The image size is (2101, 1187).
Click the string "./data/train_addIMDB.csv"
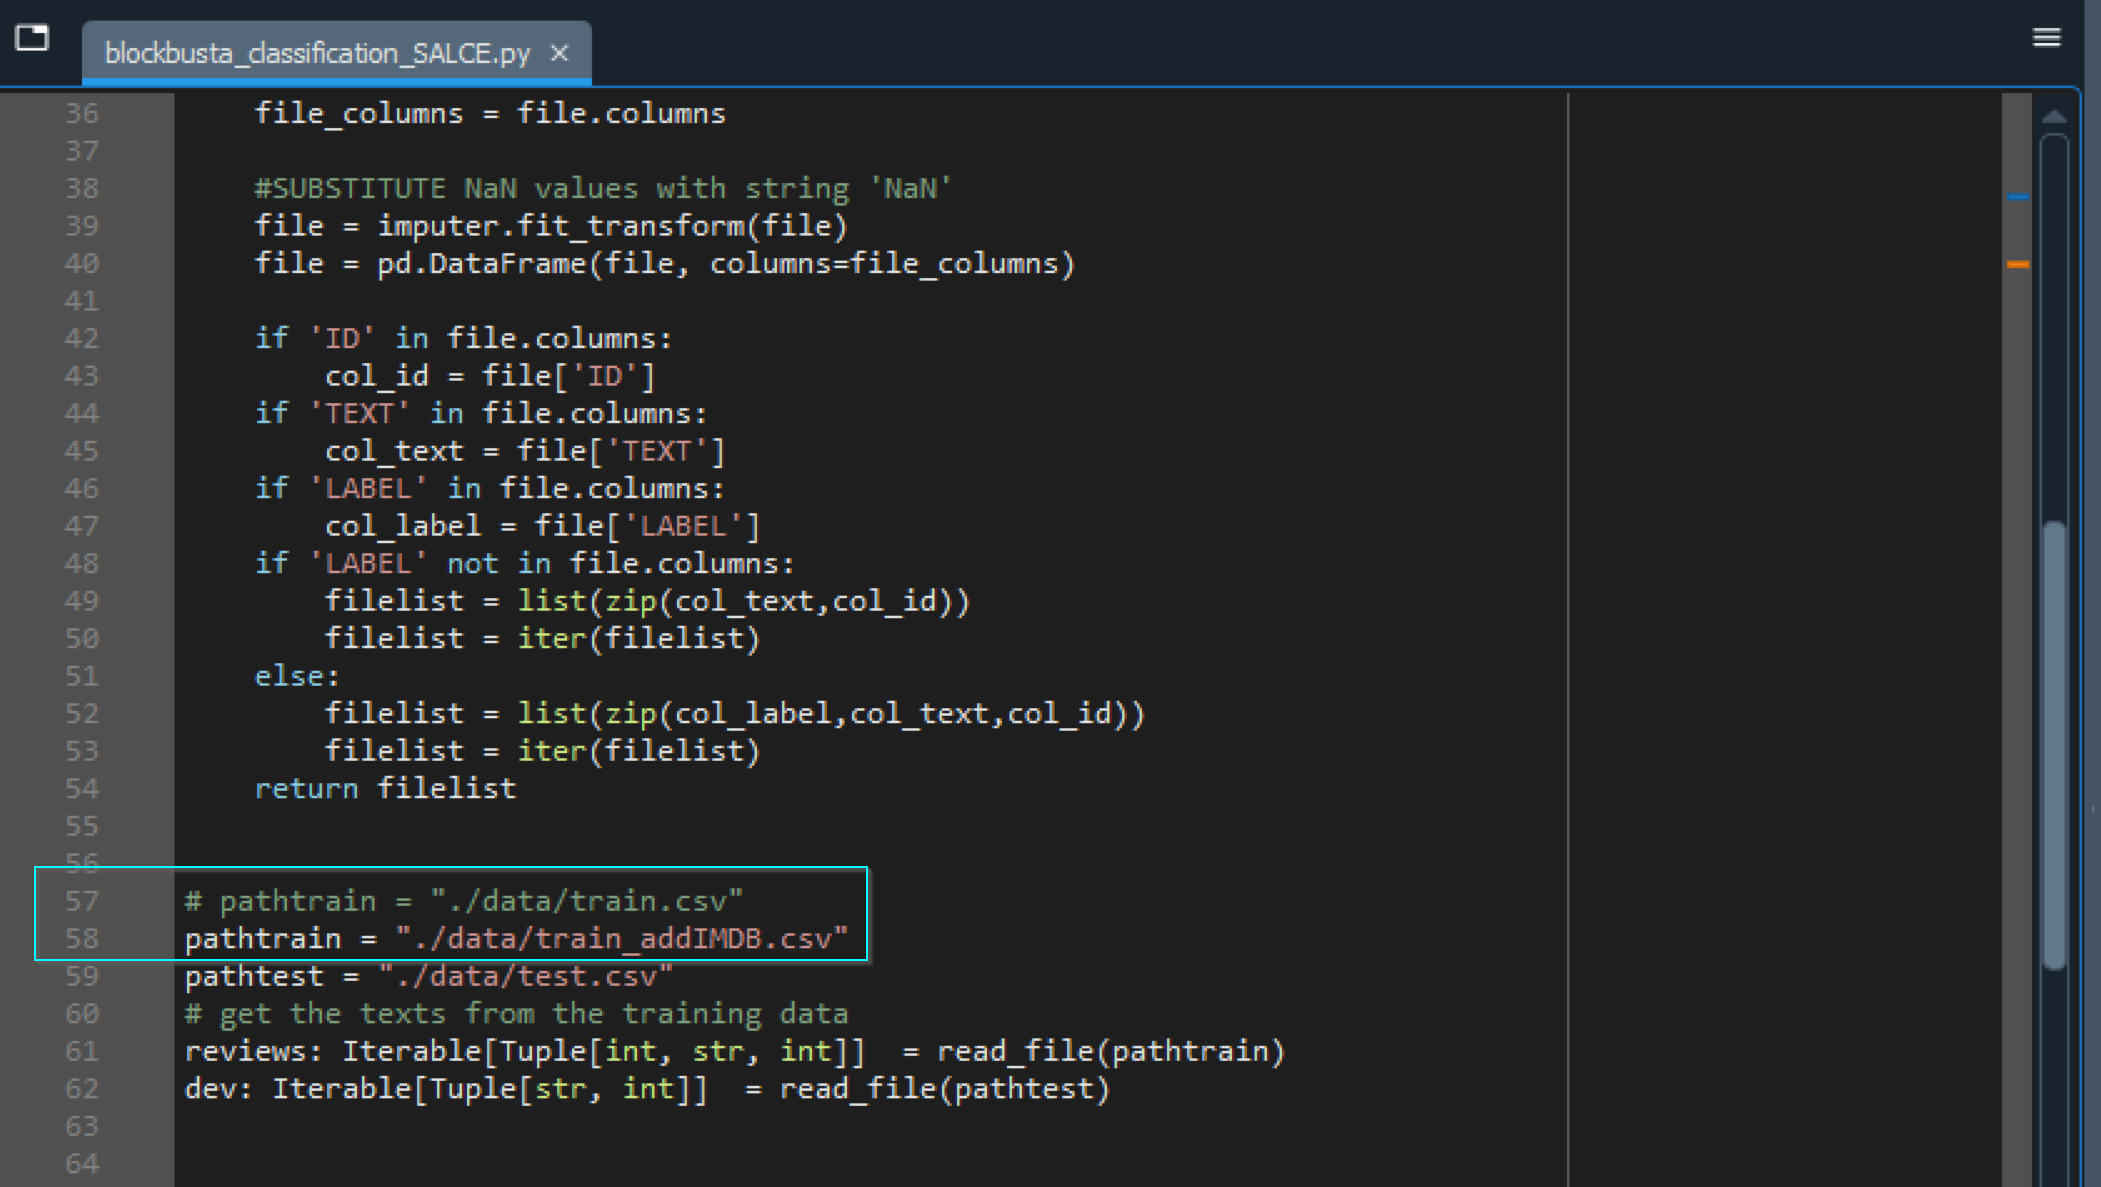point(621,939)
